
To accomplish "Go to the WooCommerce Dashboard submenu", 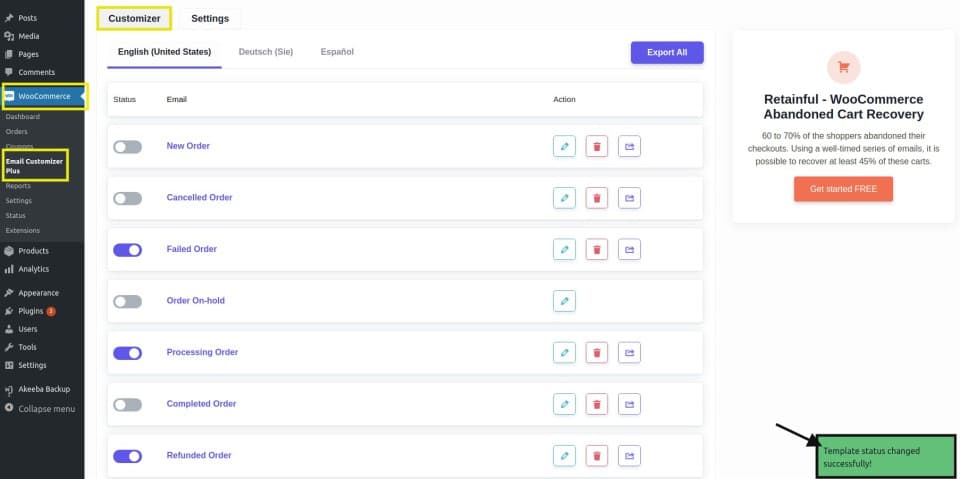I will tap(23, 117).
